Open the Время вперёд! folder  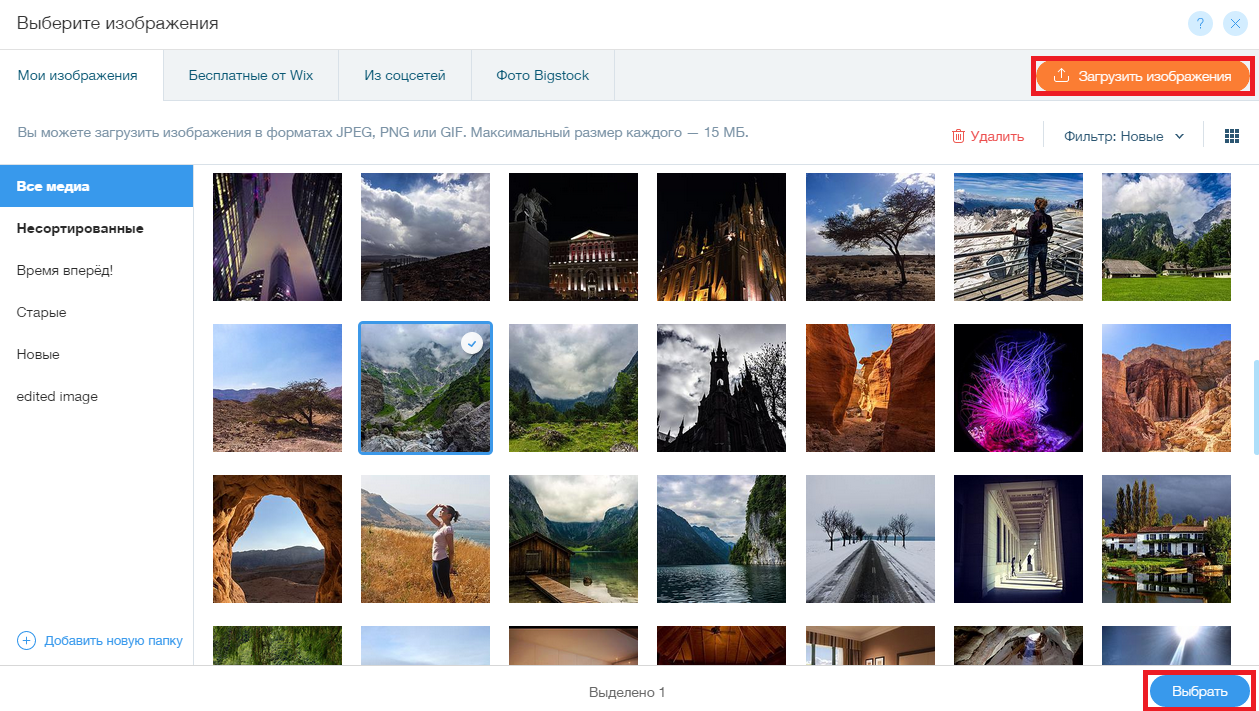point(96,270)
